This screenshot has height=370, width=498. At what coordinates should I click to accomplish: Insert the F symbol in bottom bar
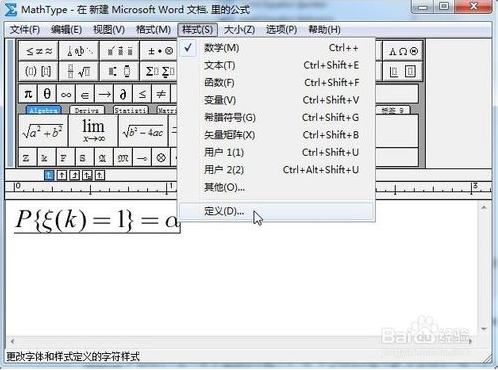coord(66,157)
